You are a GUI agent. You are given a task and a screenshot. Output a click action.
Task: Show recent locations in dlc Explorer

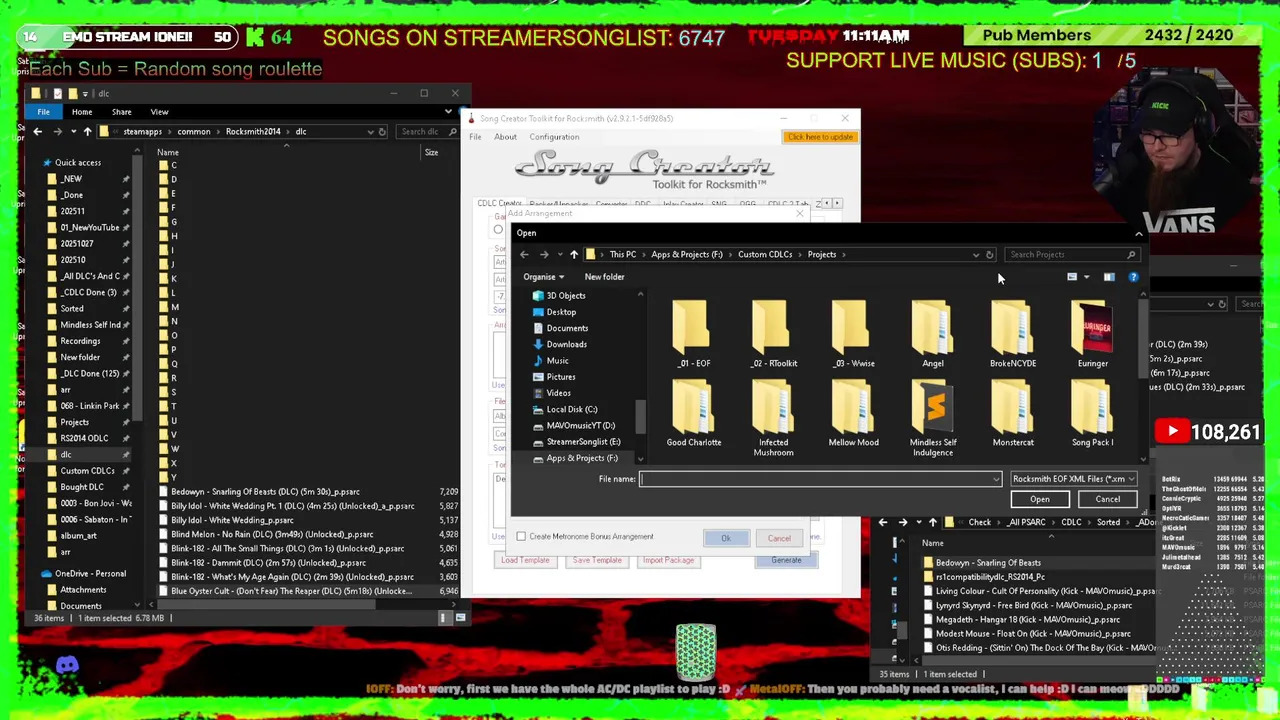tap(72, 132)
